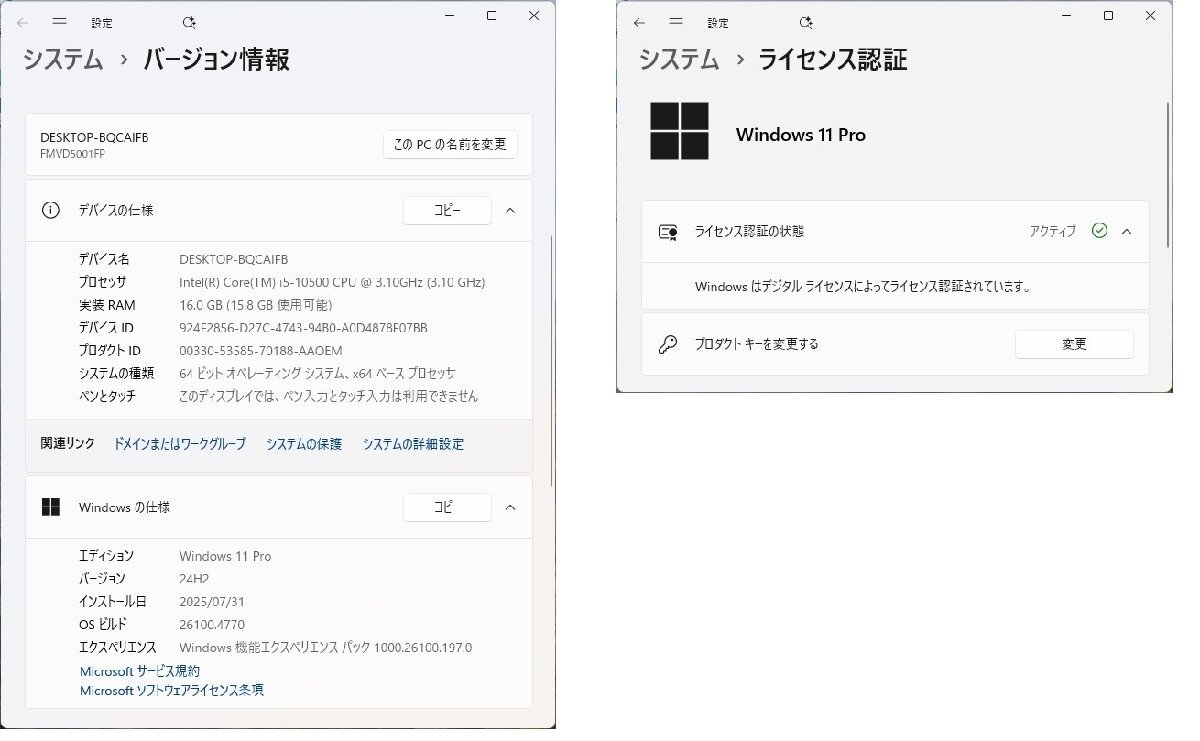
Task: Click バージョン情報 page heading
Action: [217, 60]
